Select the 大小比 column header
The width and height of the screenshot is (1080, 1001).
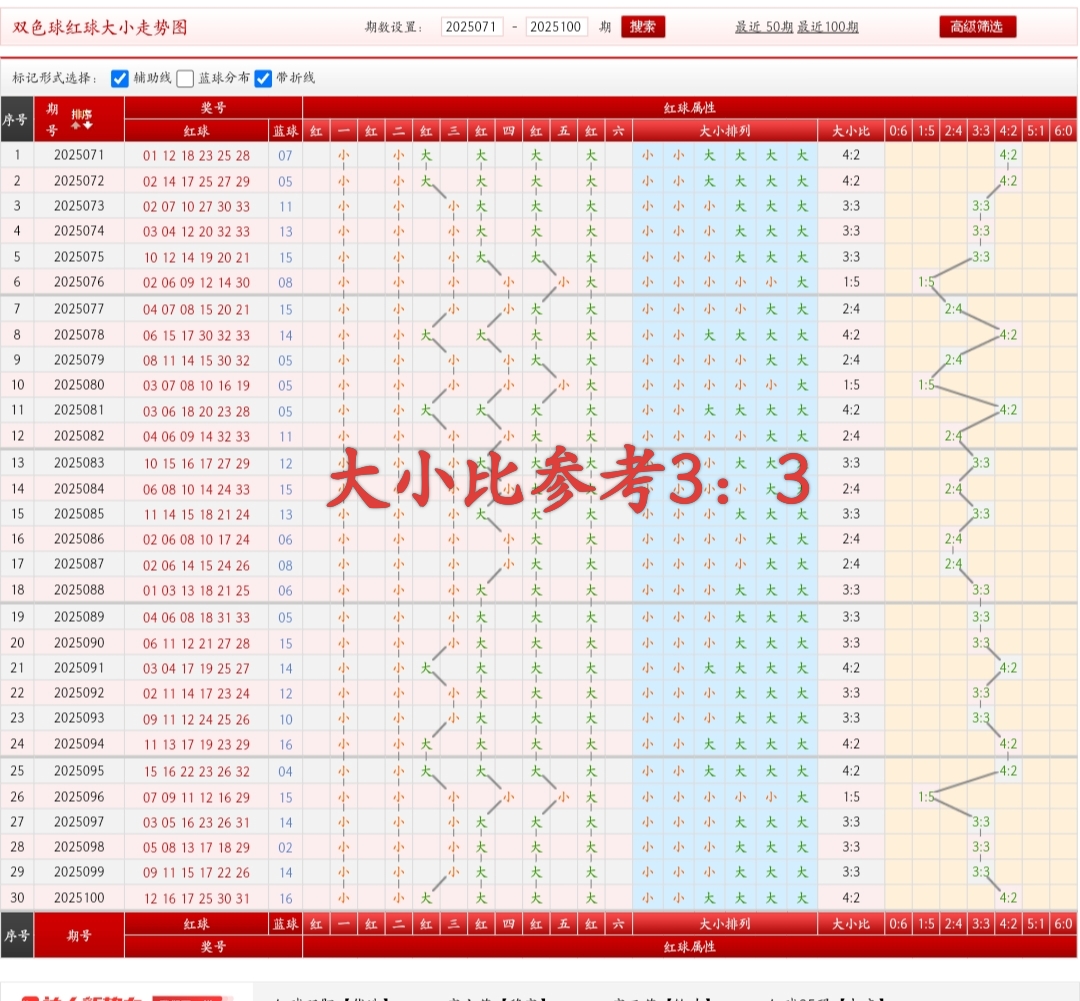[851, 128]
